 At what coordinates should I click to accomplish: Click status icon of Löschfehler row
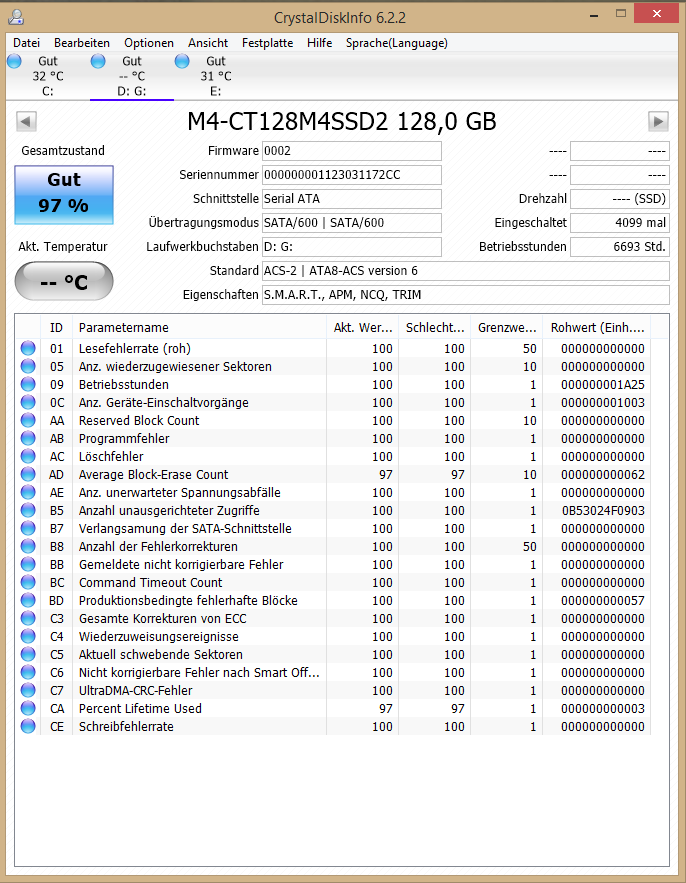tap(28, 457)
